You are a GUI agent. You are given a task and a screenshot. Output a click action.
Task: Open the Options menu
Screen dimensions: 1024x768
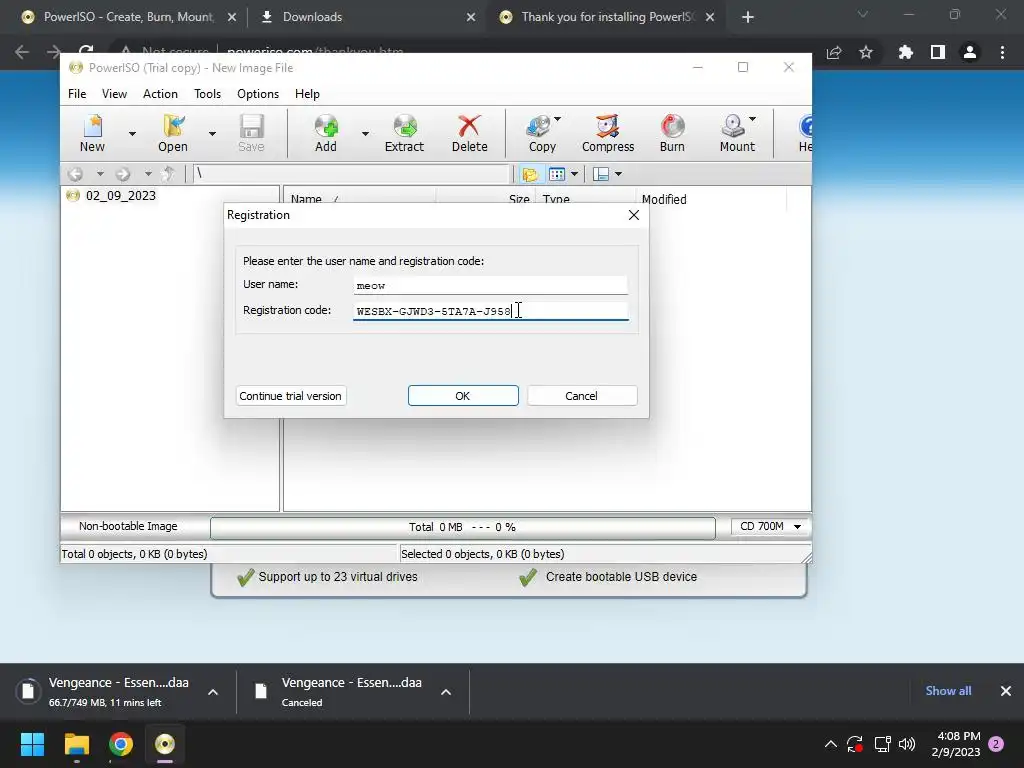coord(258,94)
